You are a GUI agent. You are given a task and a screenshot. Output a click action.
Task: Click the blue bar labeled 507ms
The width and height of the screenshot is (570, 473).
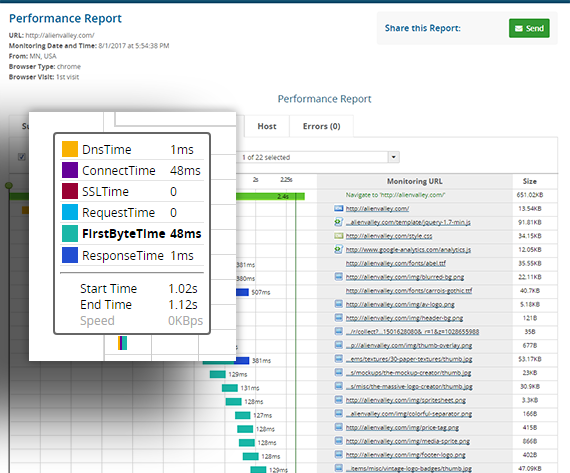coord(242,292)
